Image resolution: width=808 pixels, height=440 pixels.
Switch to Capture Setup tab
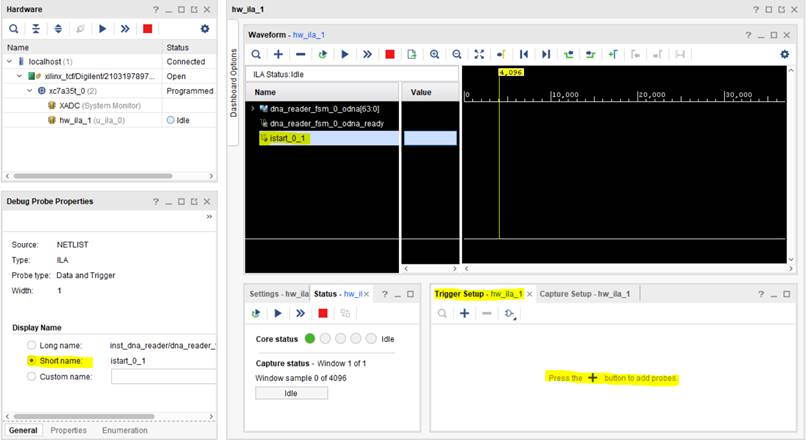tap(586, 294)
